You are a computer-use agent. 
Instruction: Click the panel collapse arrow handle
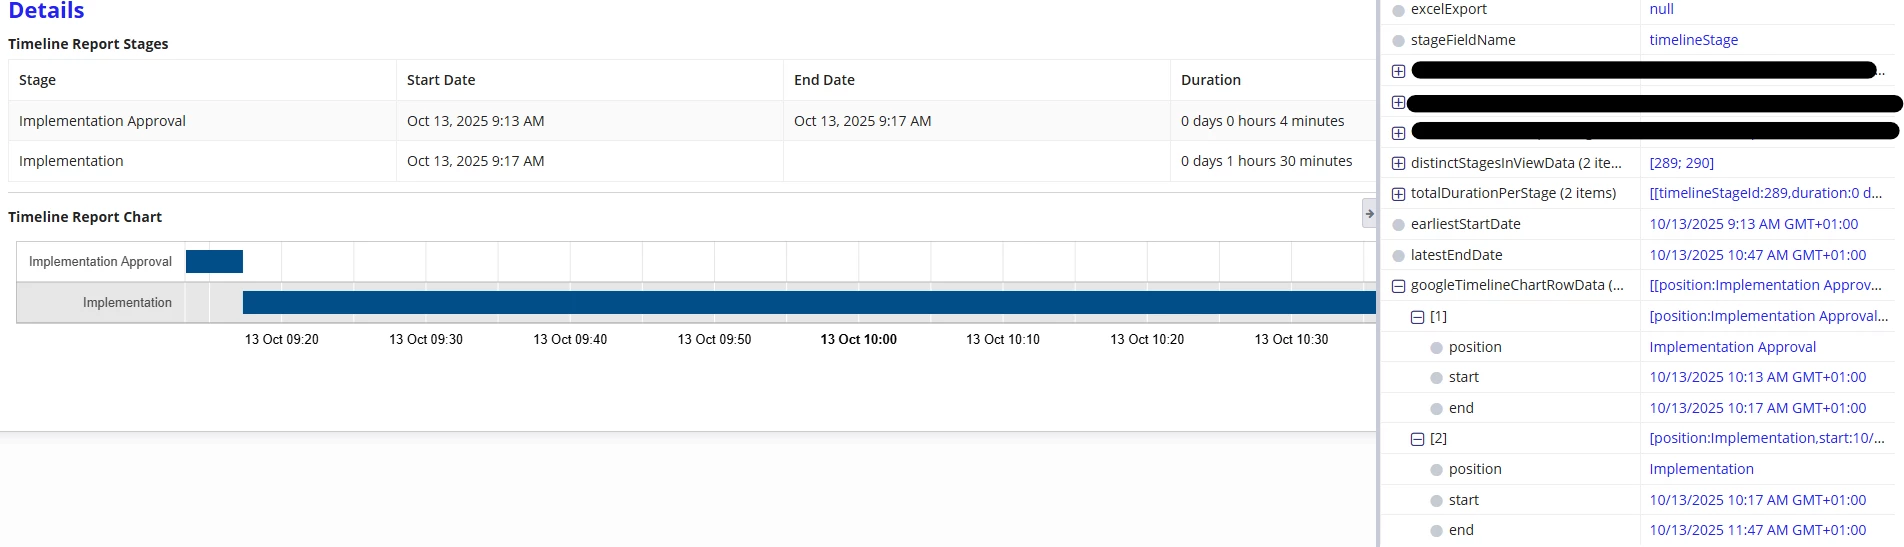click(1369, 213)
